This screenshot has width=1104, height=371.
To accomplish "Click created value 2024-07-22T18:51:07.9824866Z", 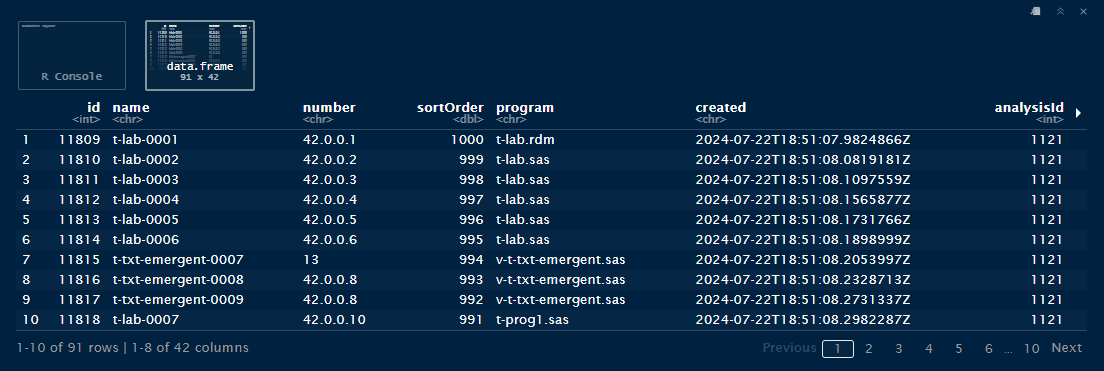I will [x=803, y=140].
